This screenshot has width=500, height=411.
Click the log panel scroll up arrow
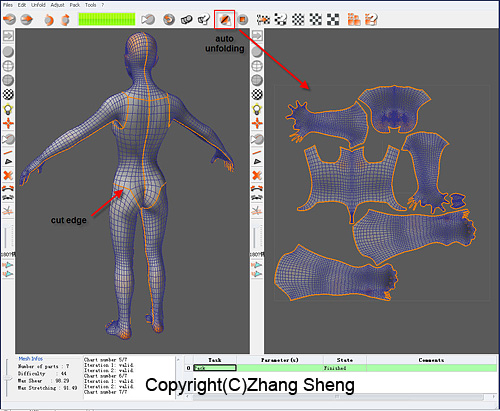[x=178, y=360]
